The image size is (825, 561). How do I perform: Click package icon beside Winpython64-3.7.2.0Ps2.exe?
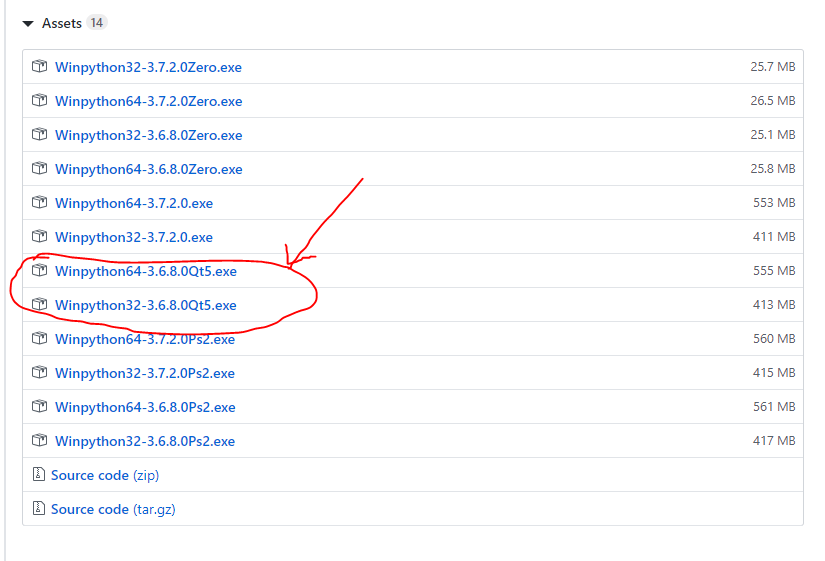[x=39, y=338]
